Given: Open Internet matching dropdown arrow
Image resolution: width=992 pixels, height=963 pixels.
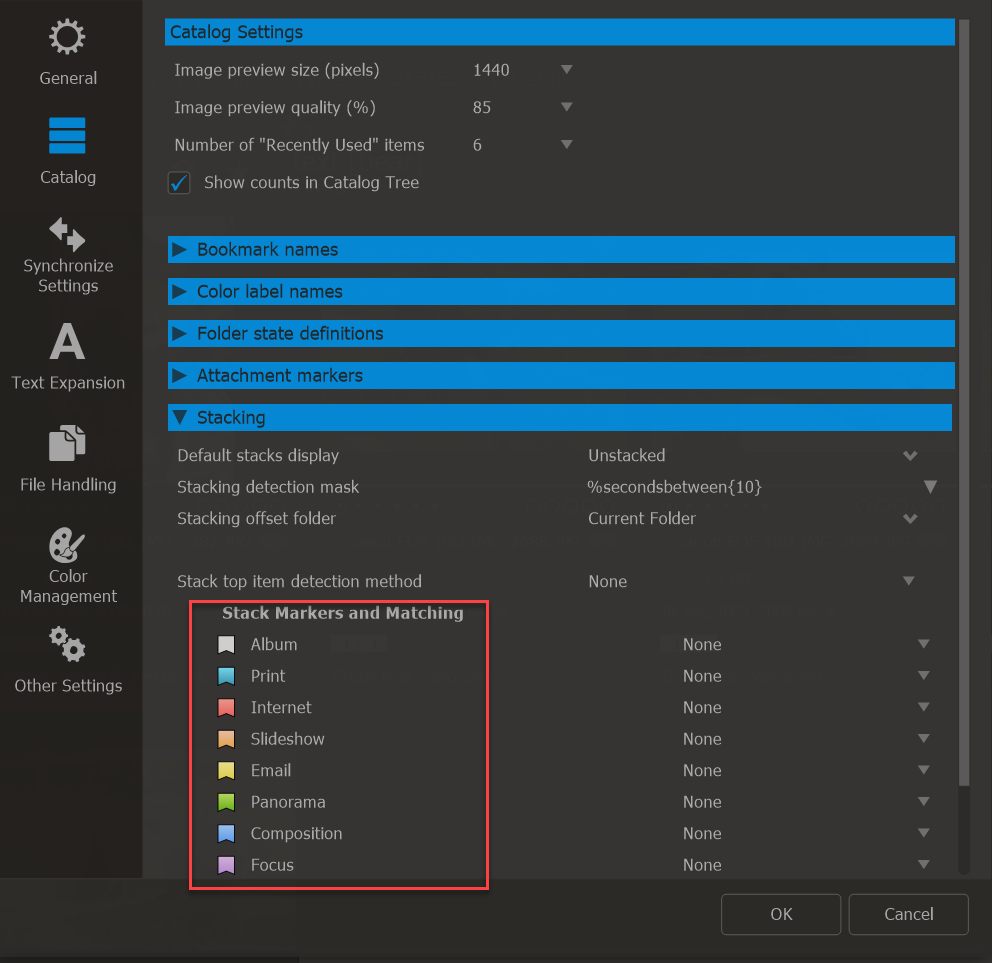Looking at the screenshot, I should coord(924,707).
